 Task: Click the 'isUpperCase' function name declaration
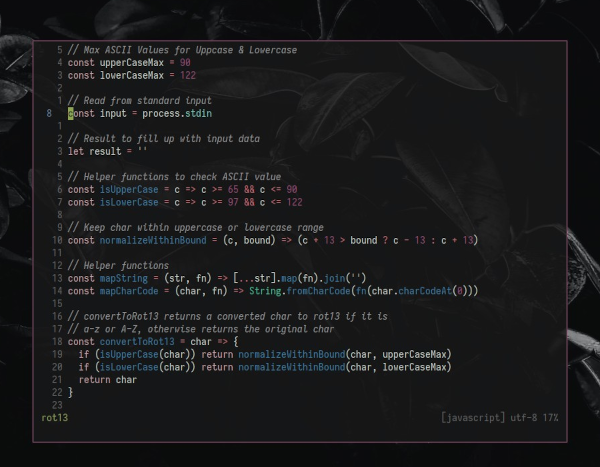[129, 189]
